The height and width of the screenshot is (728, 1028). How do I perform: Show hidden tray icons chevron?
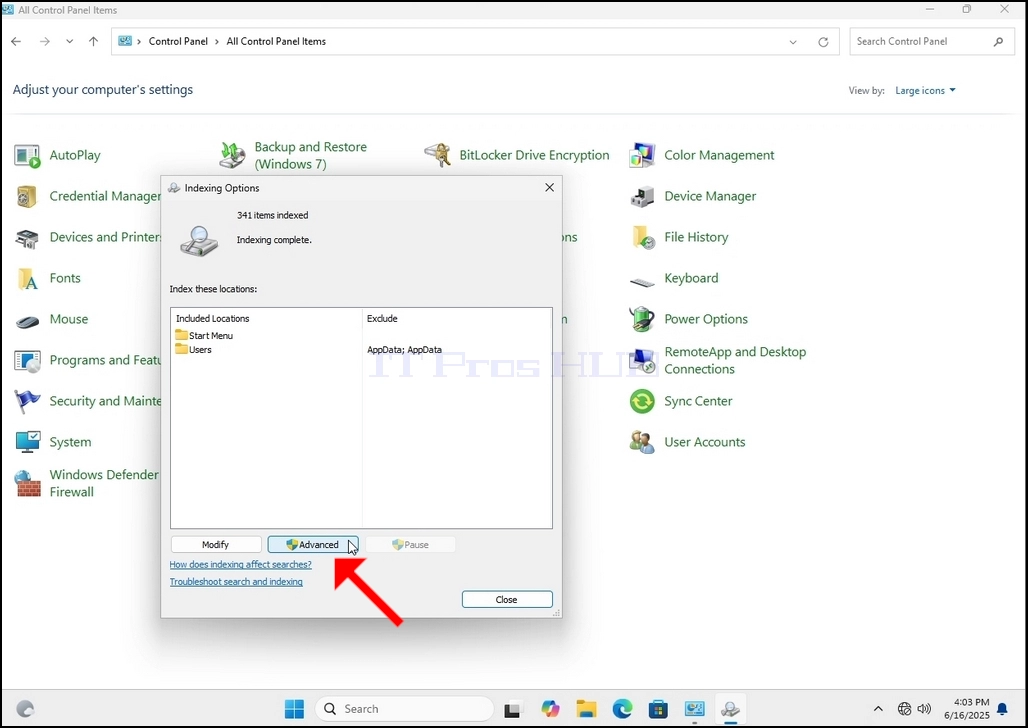[879, 709]
